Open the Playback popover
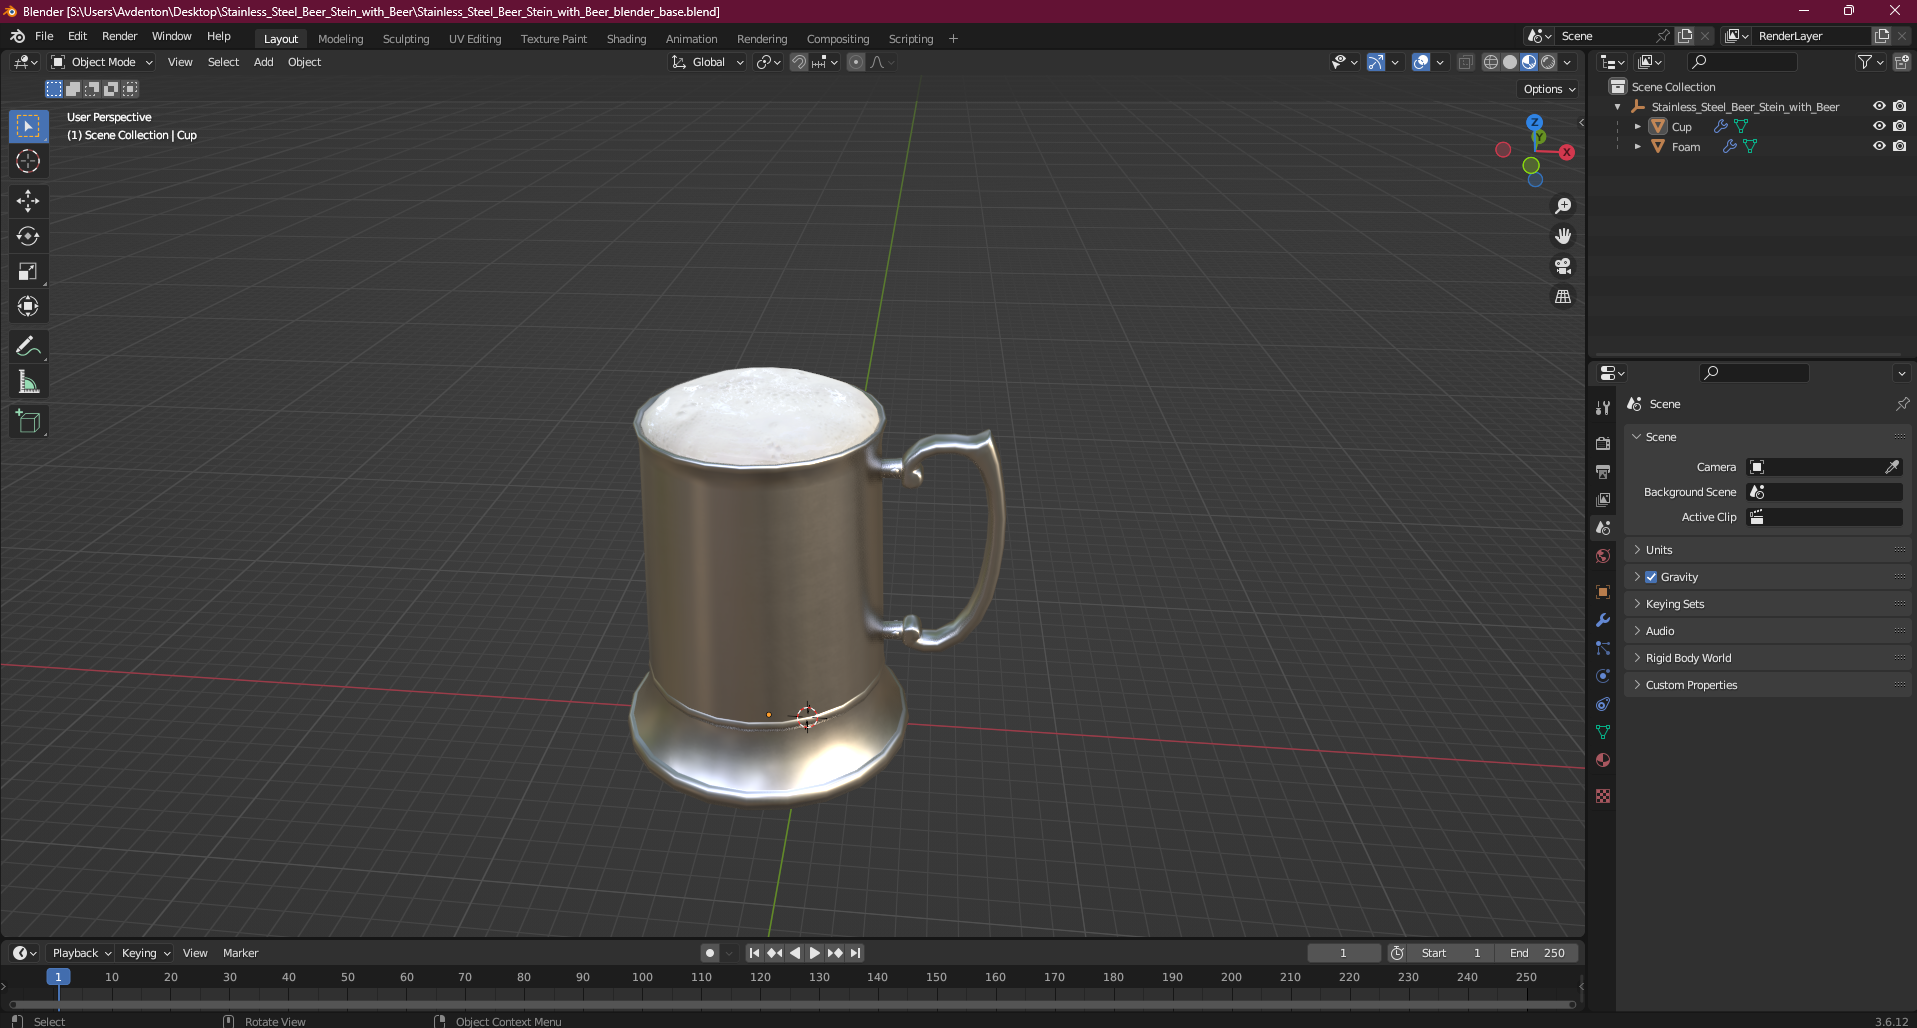The height and width of the screenshot is (1028, 1917). pos(81,953)
